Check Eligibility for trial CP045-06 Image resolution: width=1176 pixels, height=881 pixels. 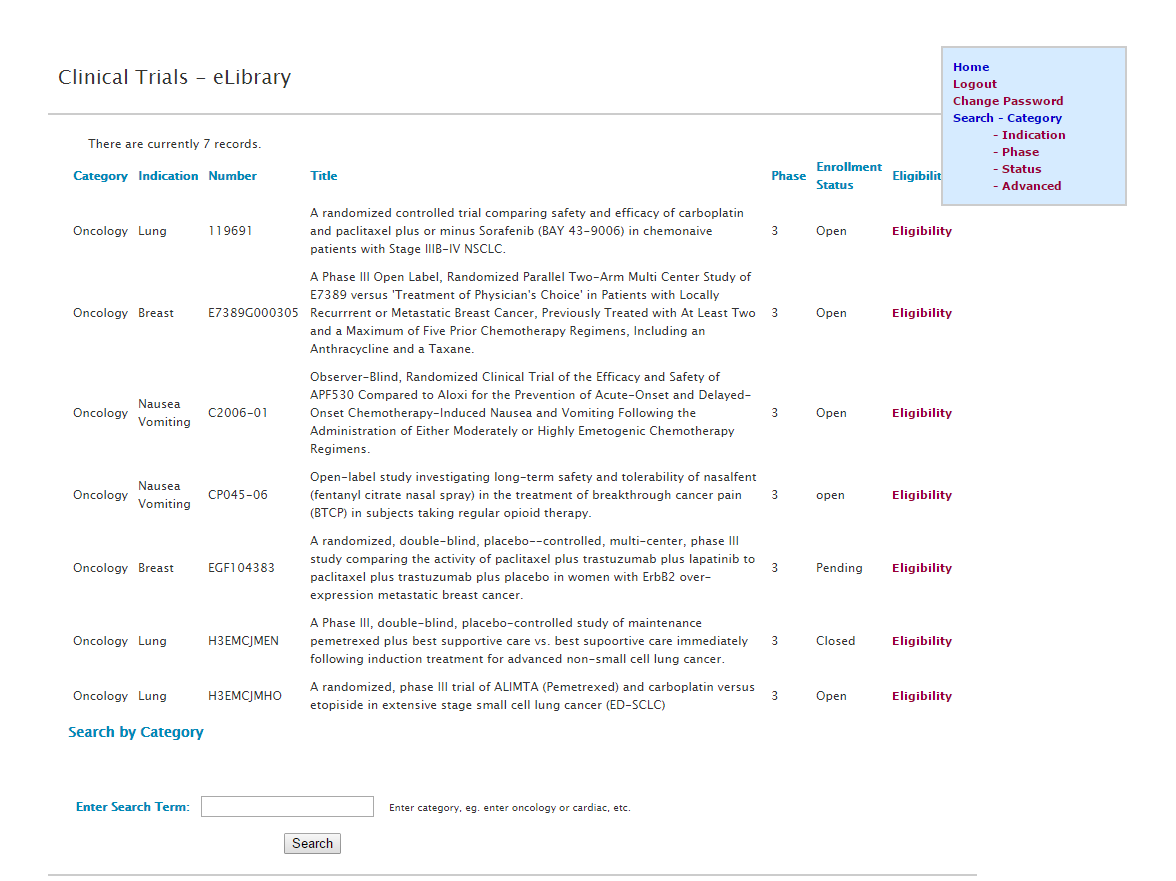(x=921, y=495)
